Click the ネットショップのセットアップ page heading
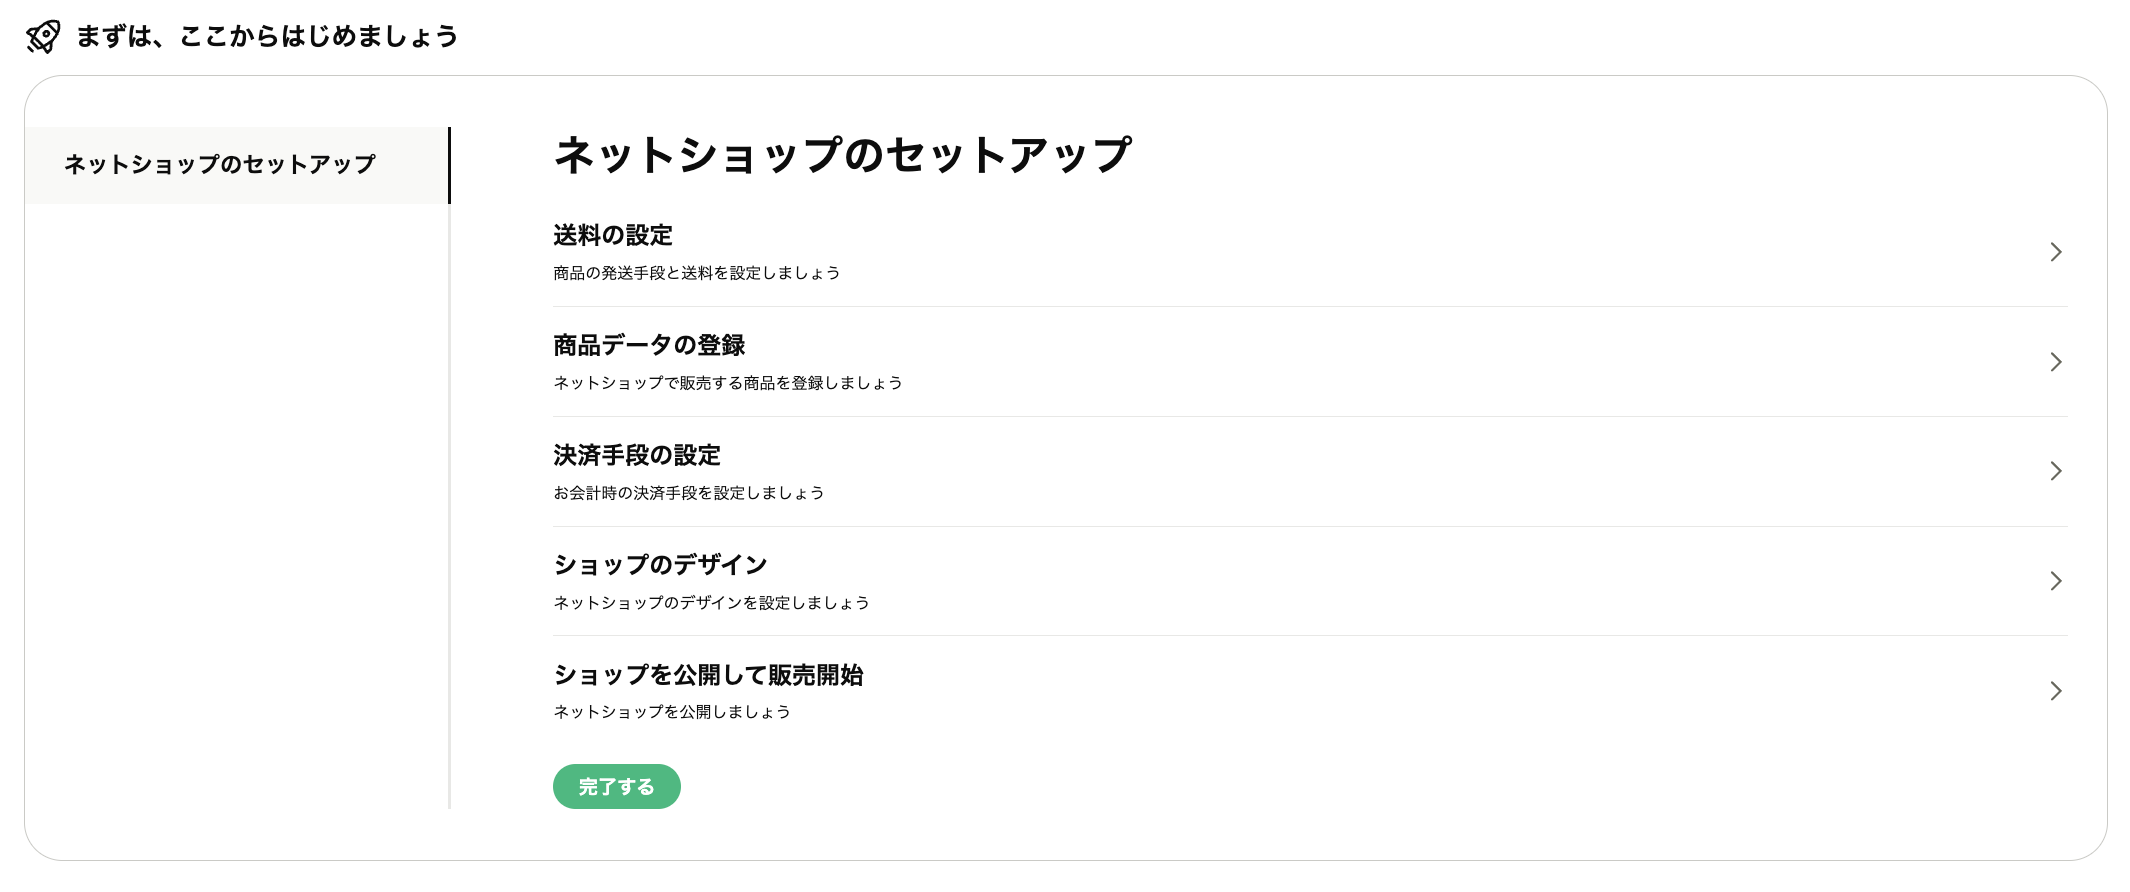Screen dimensions: 2130x892 tap(841, 153)
